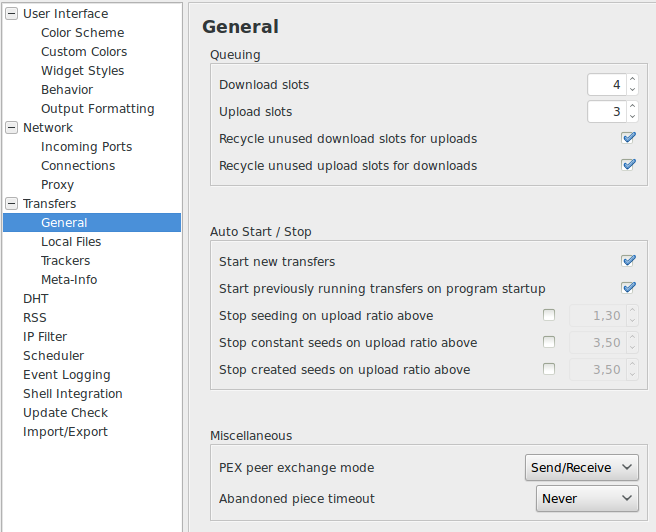The image size is (656, 532).
Task: Open Shell Integration settings
Action: 73,394
